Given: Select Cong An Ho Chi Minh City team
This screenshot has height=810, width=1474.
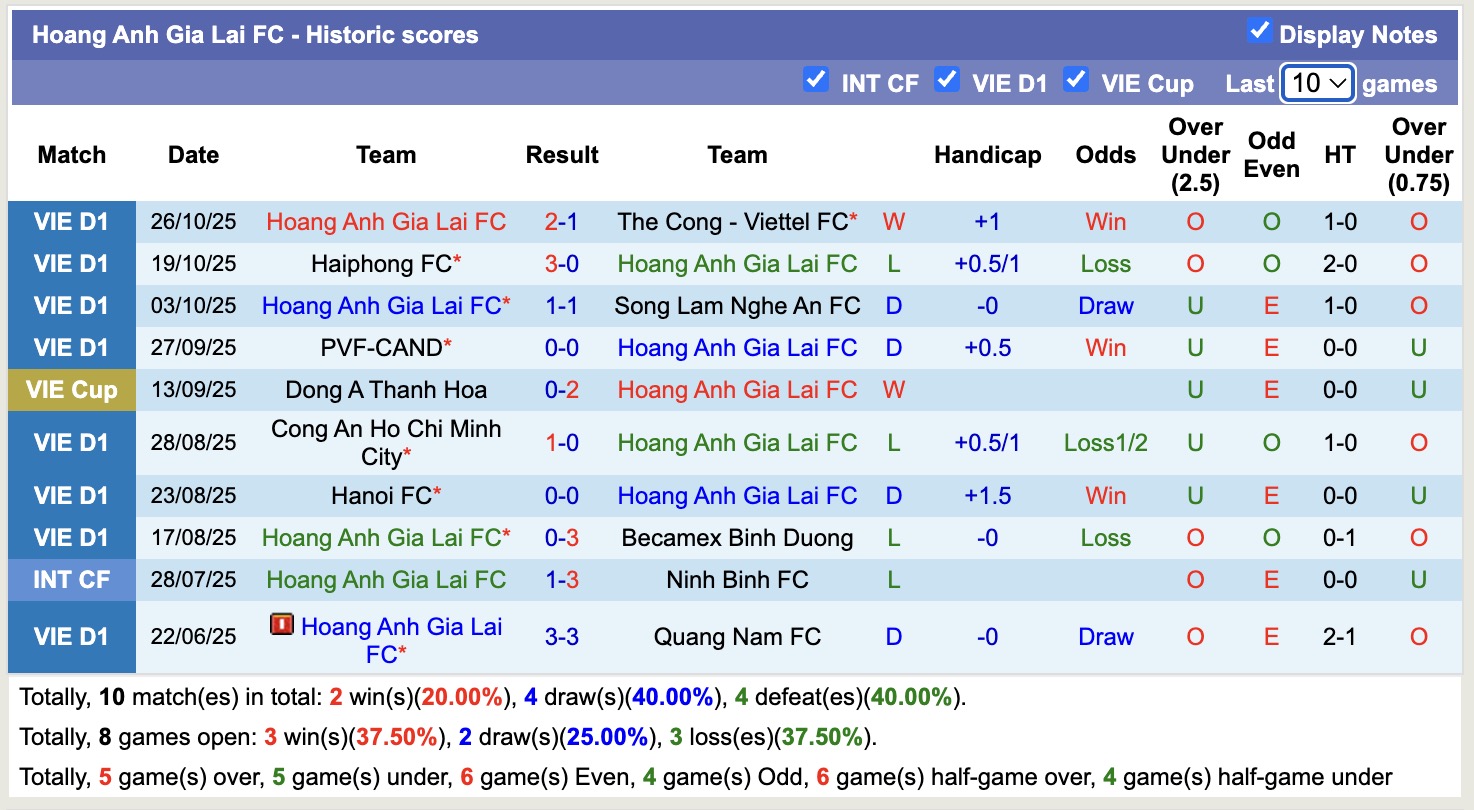Looking at the screenshot, I should coord(386,442).
